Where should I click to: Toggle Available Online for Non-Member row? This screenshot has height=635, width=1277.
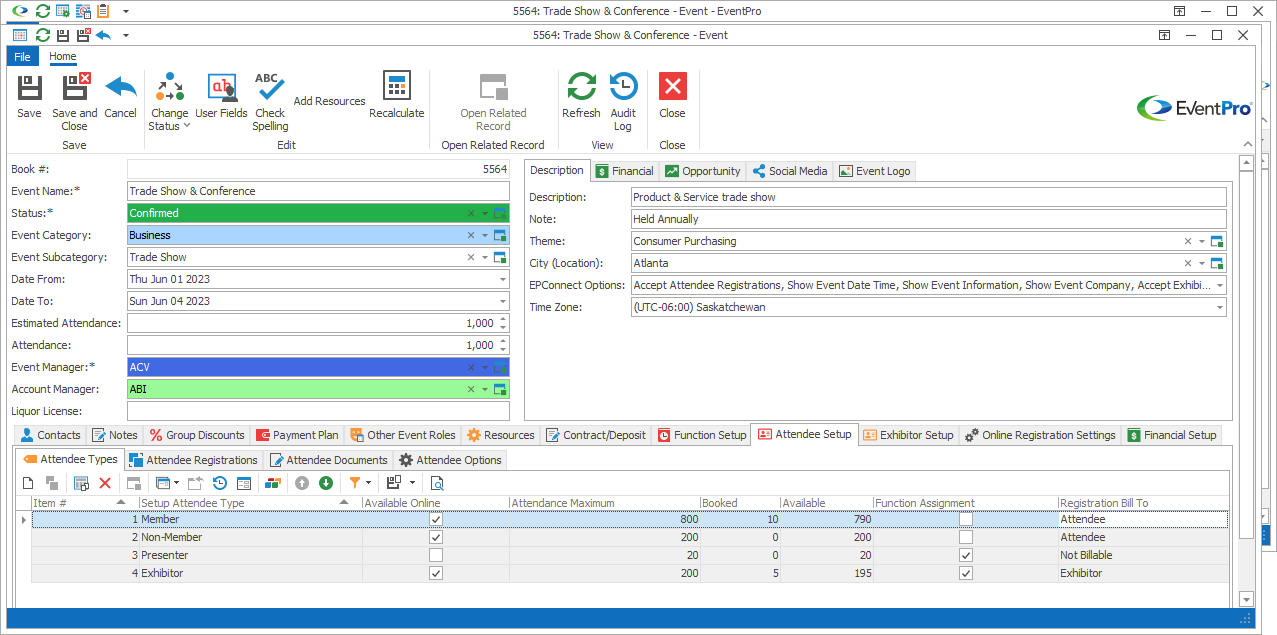point(435,538)
